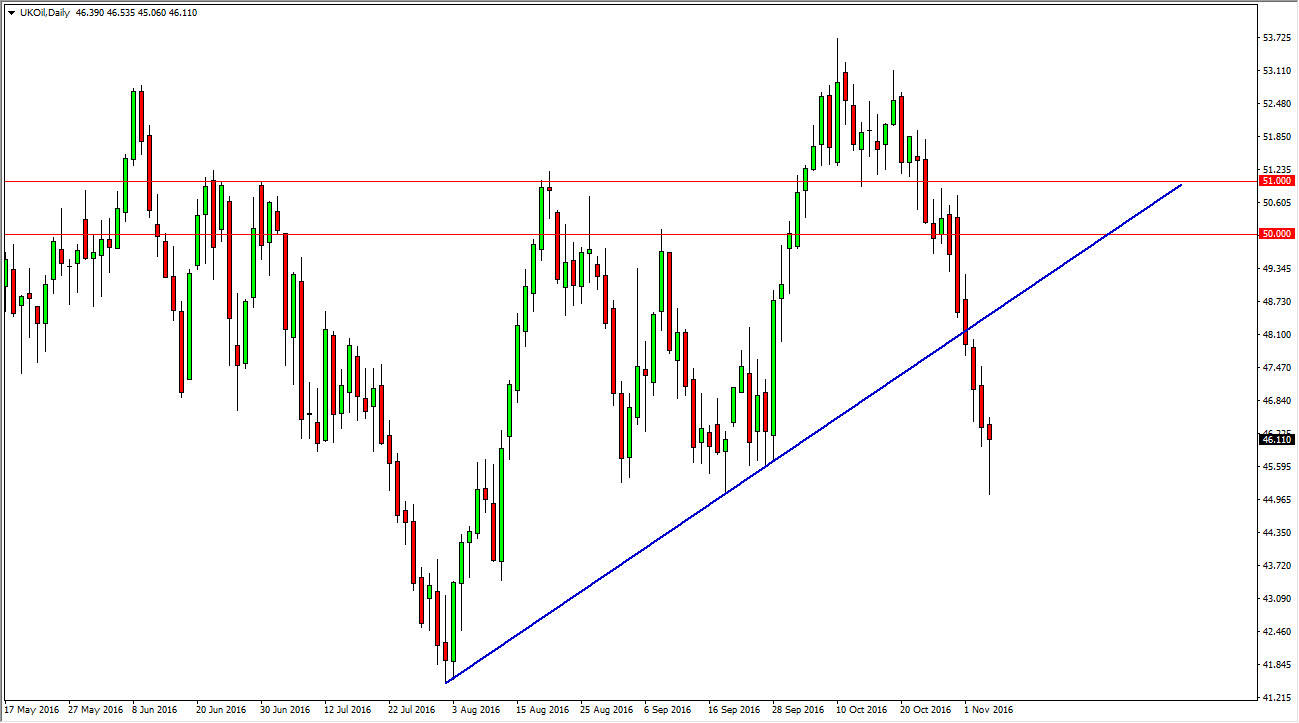Click the 10 Oct 2016 date label
This screenshot has width=1299, height=723.
862,710
